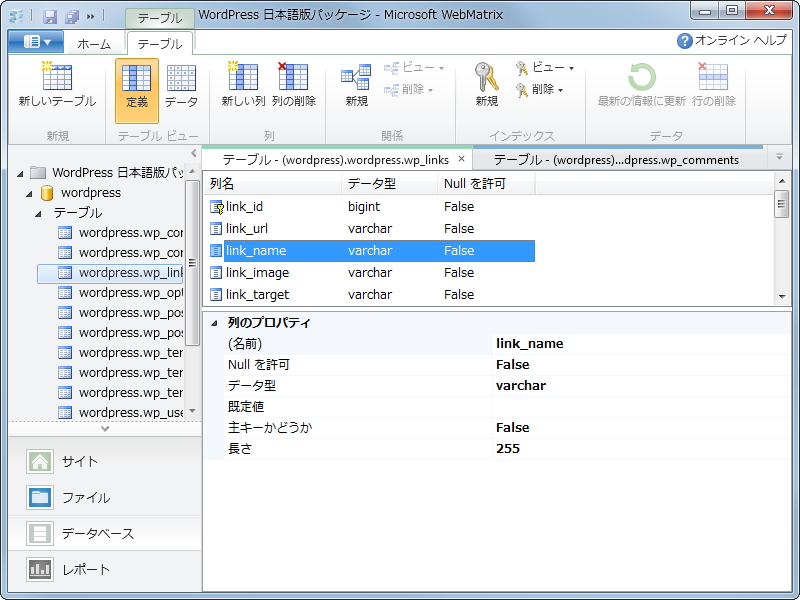
Task: Select the link_target column row
Action: pyautogui.click(x=371, y=294)
